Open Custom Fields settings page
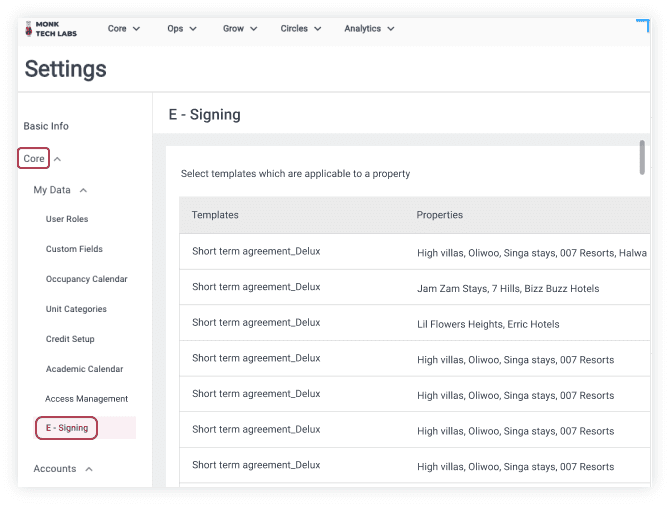 [74, 249]
